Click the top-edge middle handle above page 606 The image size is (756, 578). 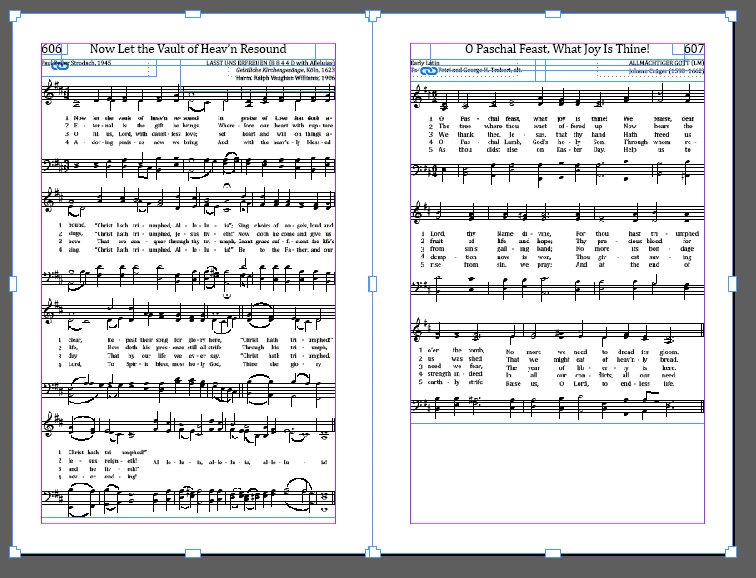[x=193, y=14]
